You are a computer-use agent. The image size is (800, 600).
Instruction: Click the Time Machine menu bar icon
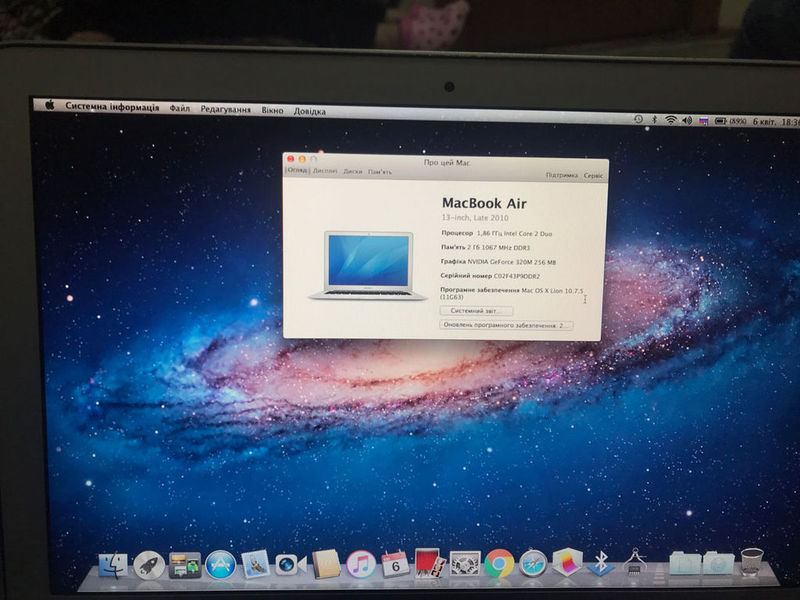pyautogui.click(x=638, y=119)
